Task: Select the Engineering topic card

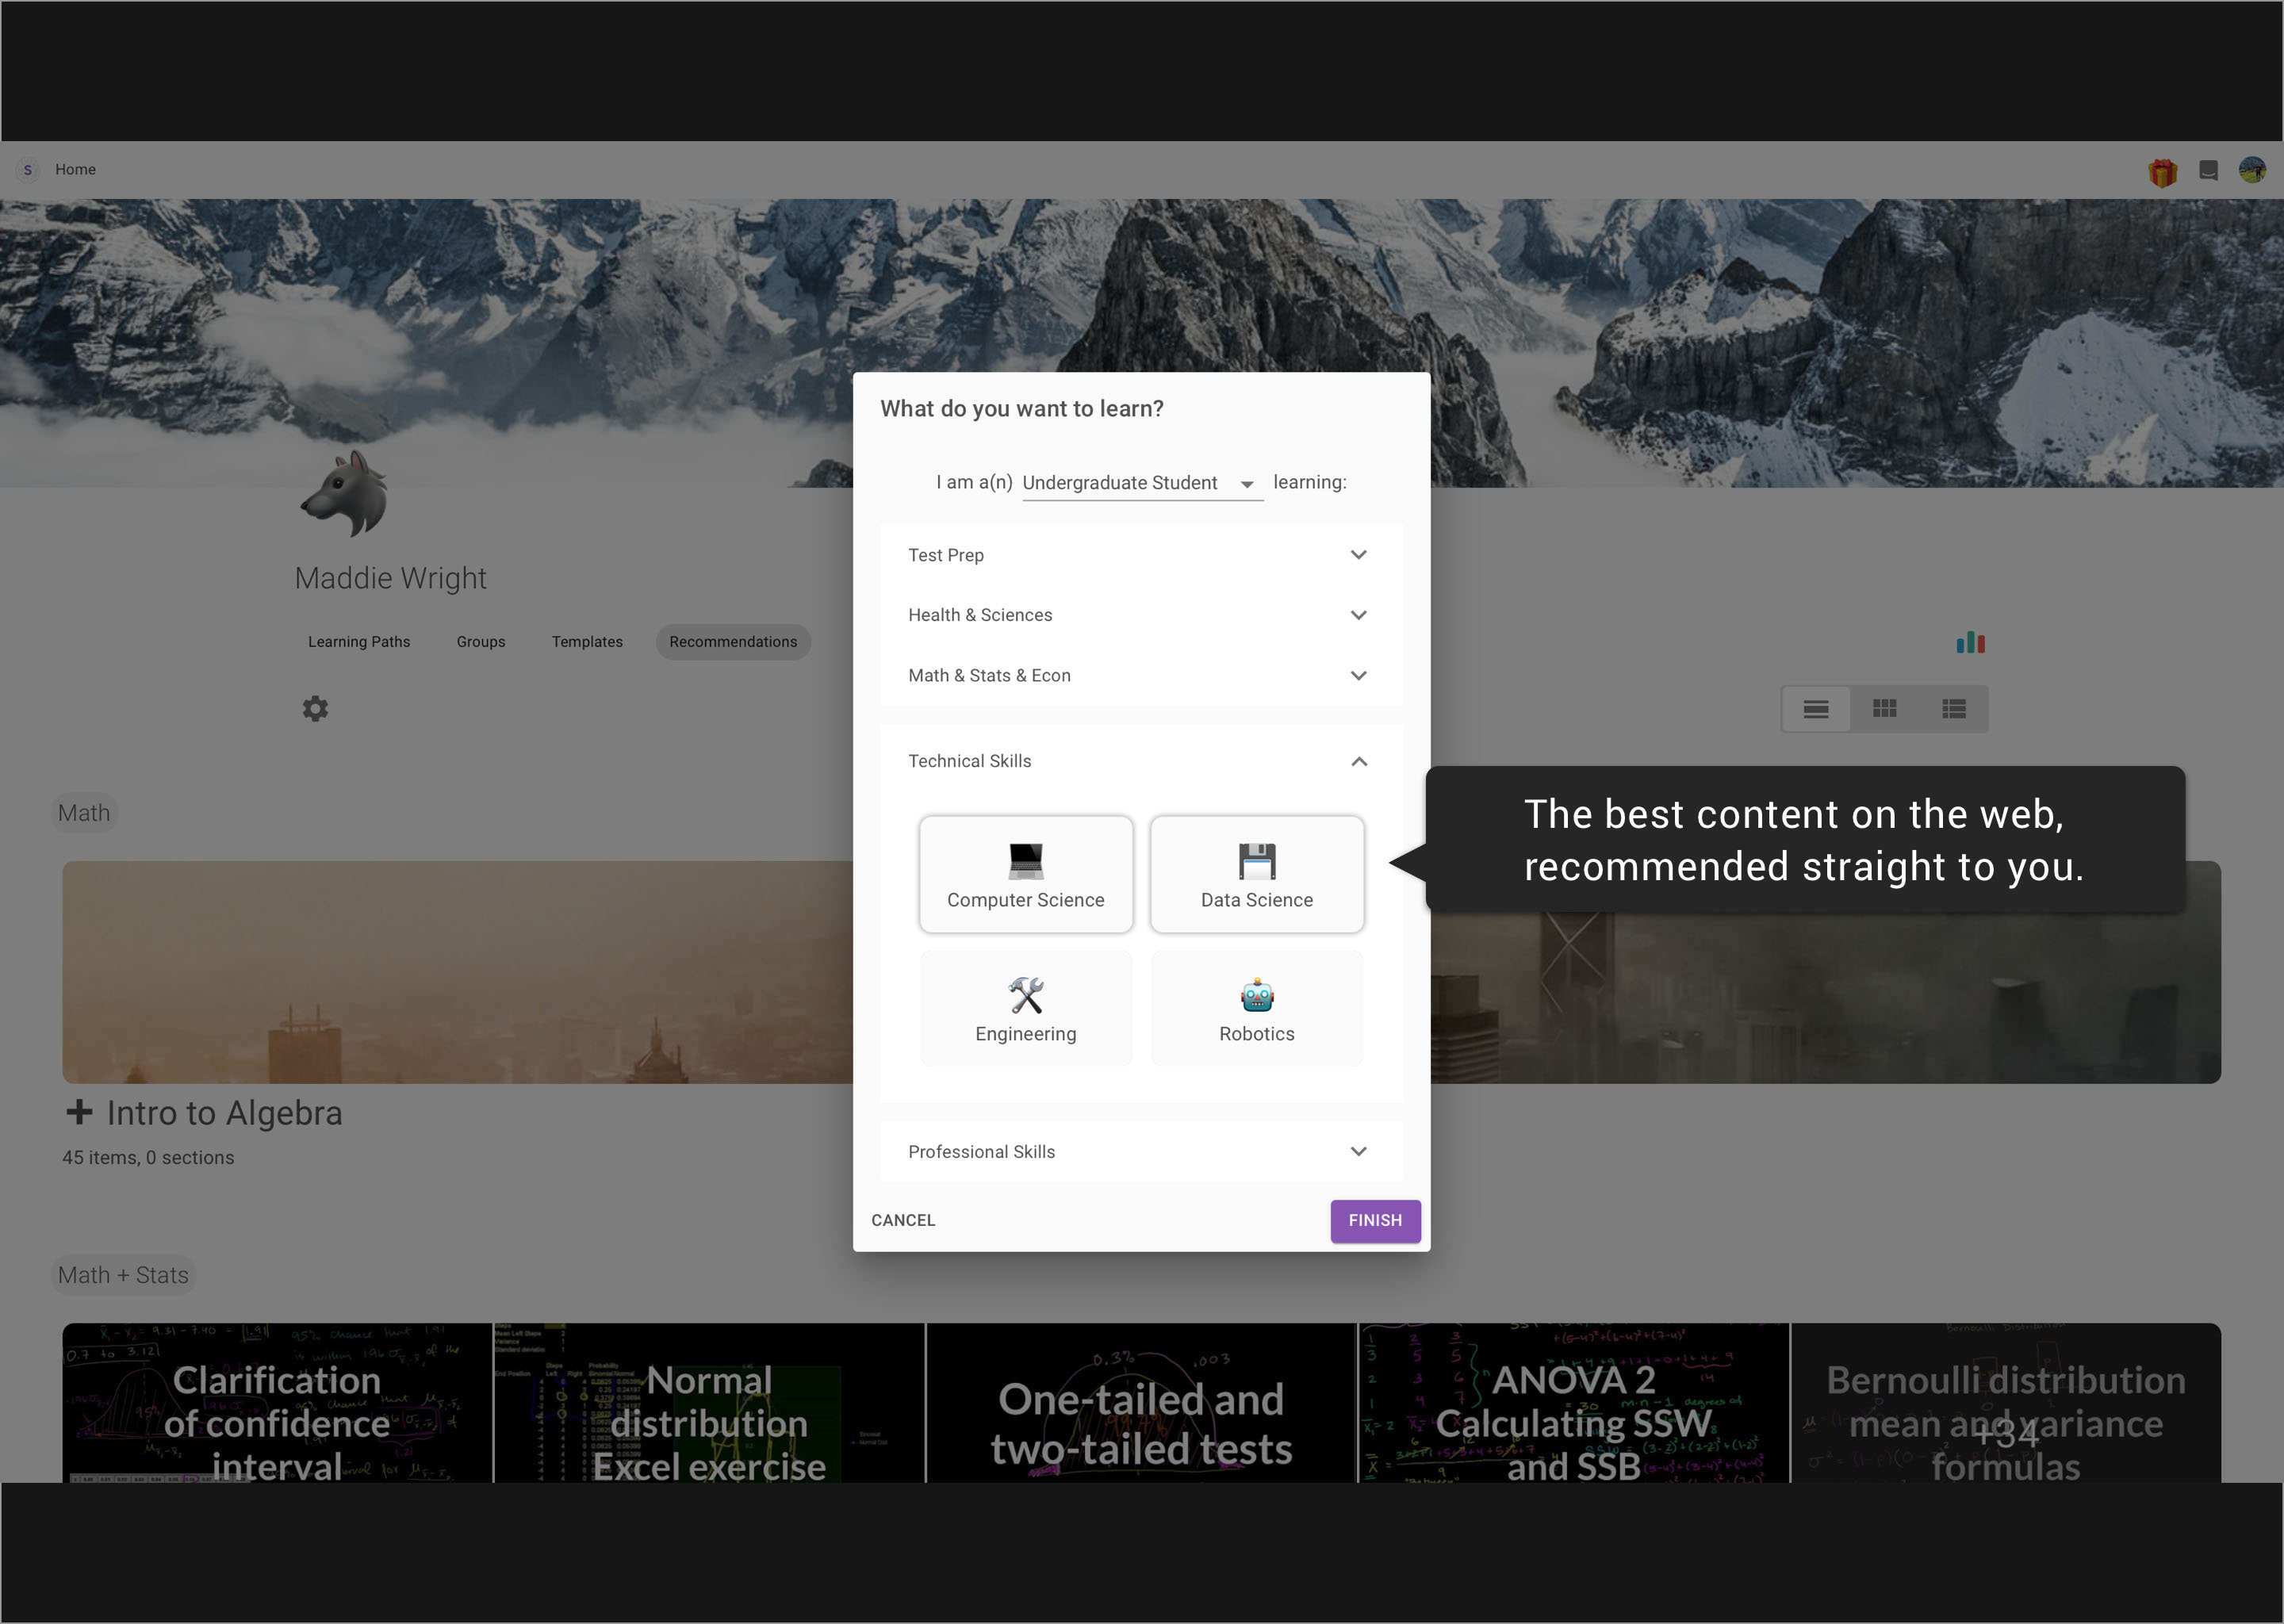Action: 1025,1009
